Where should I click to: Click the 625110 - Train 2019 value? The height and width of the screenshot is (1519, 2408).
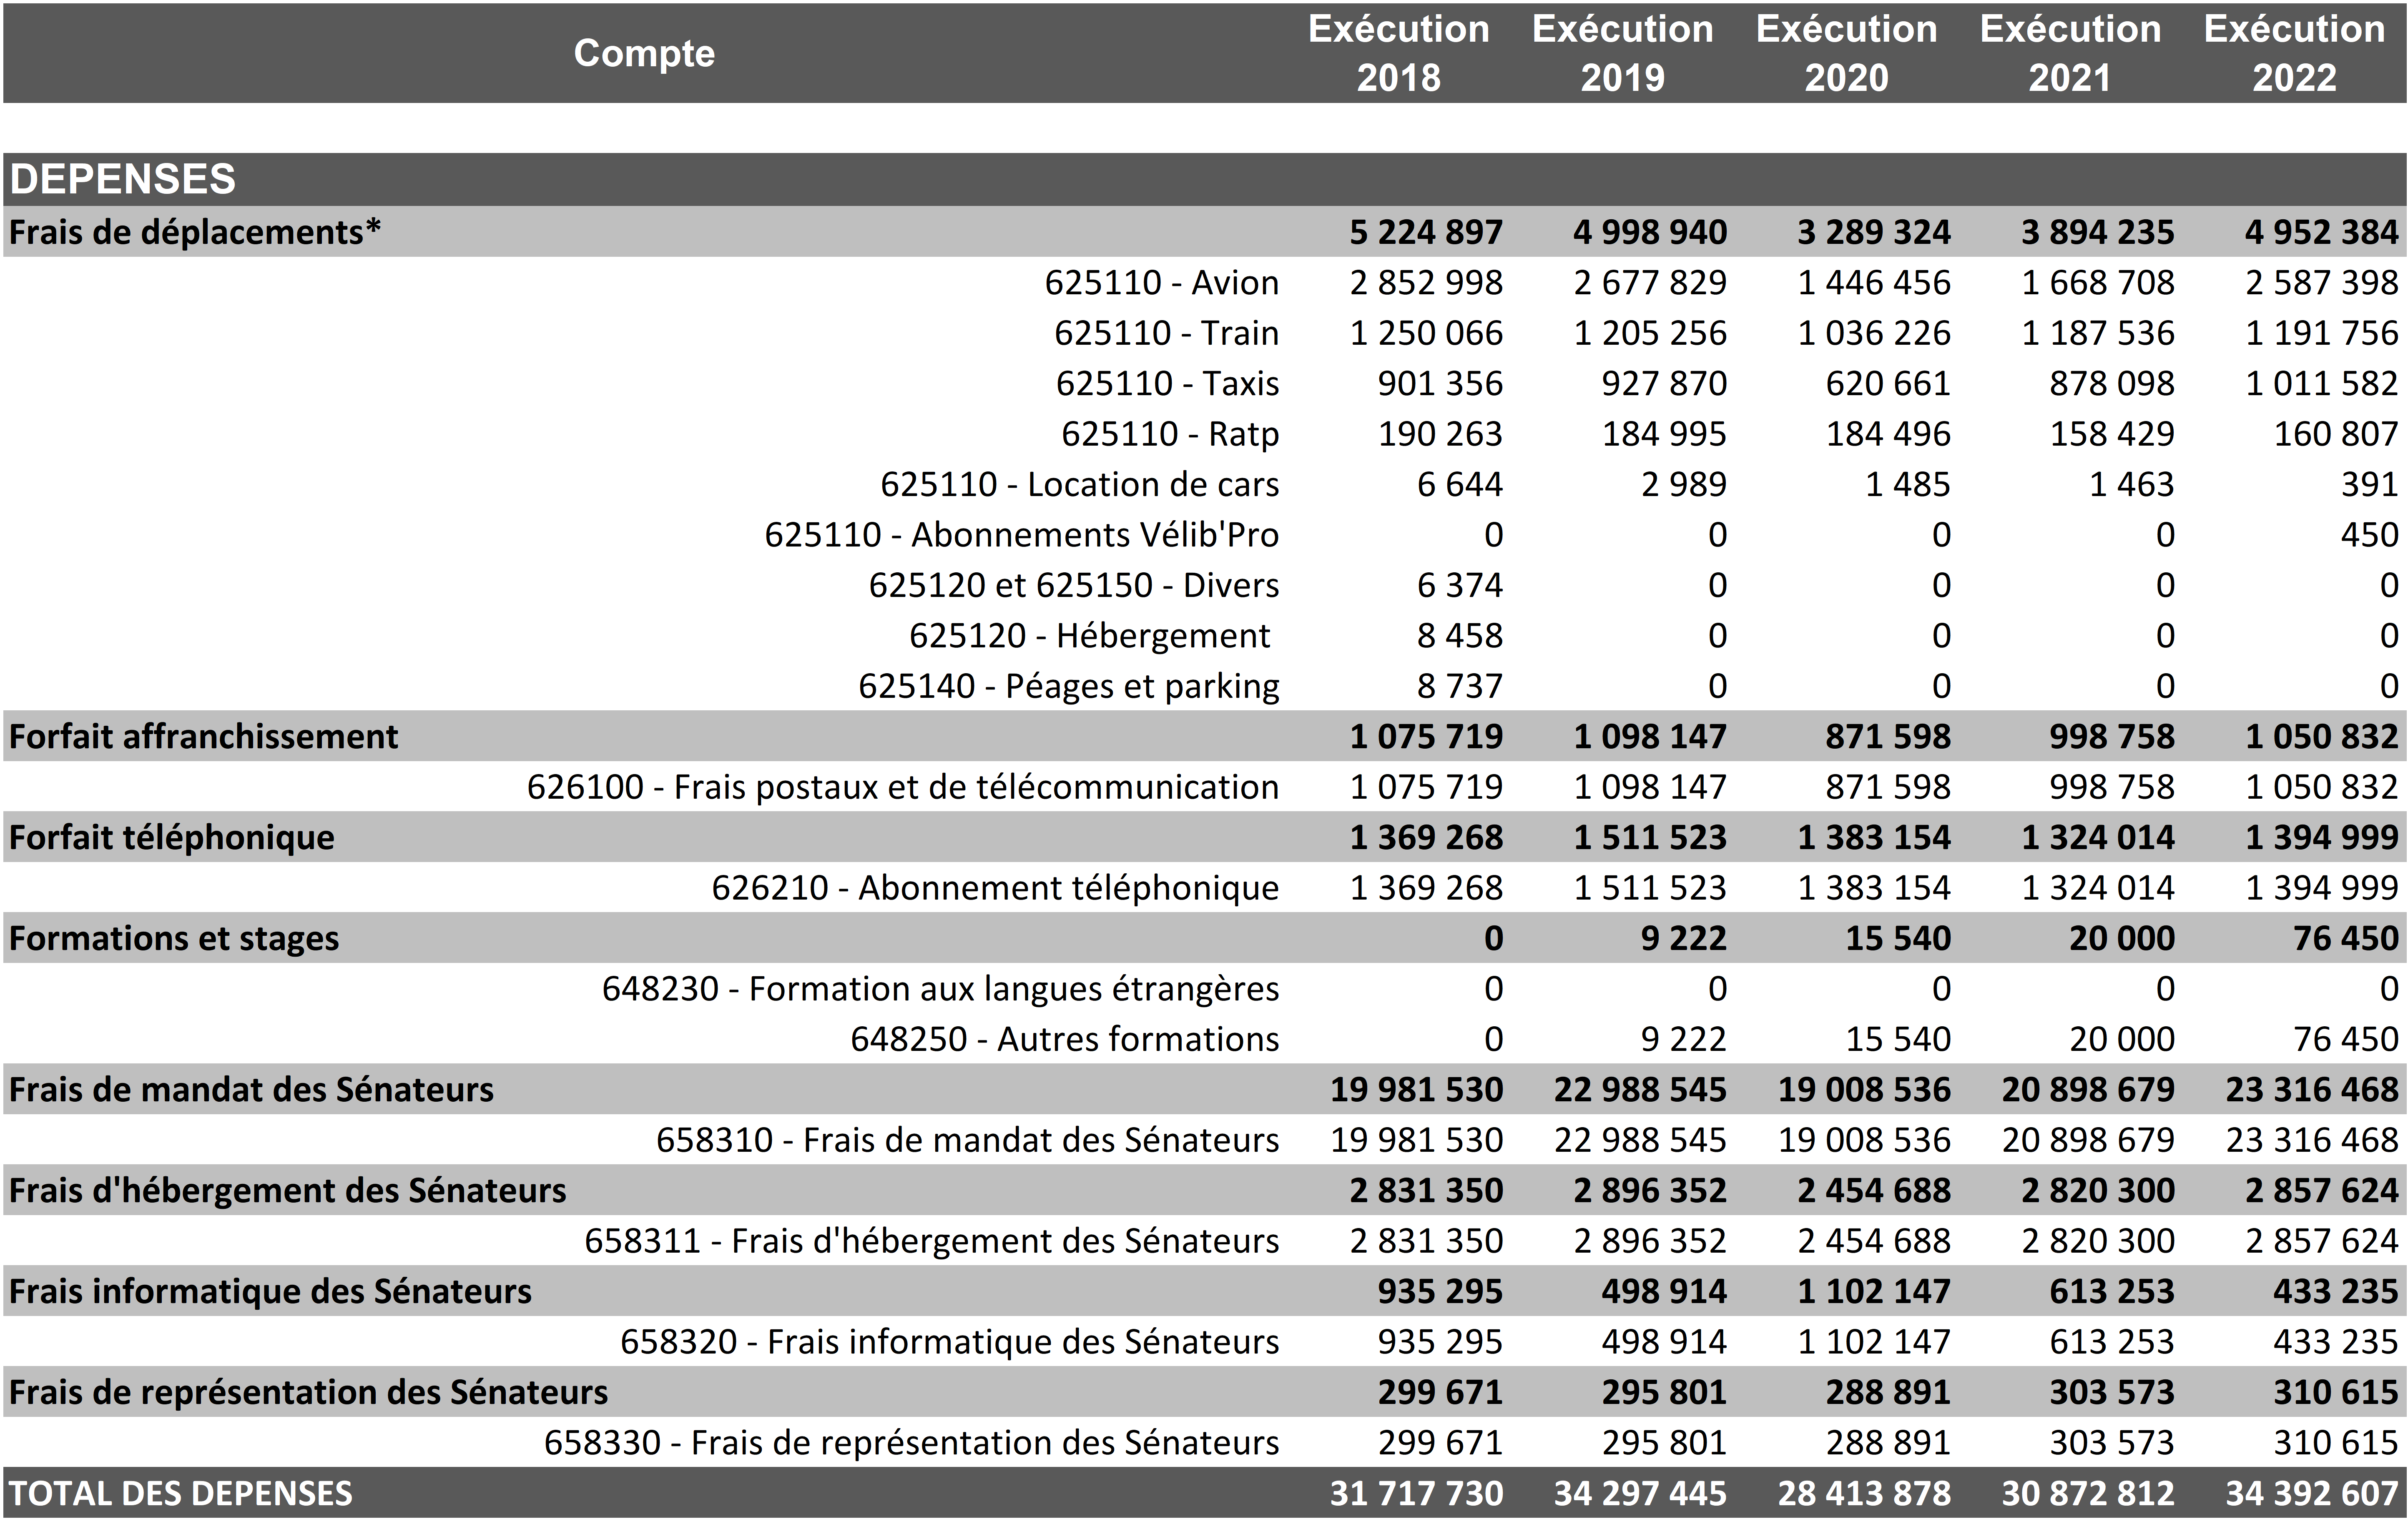point(1650,333)
